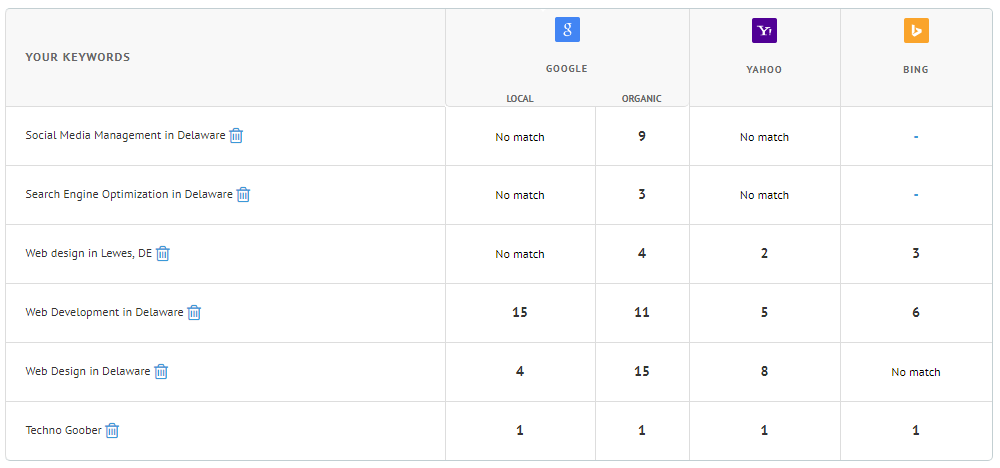1000x468 pixels.
Task: Select keyword text Web Development in Delaware
Action: click(x=105, y=312)
